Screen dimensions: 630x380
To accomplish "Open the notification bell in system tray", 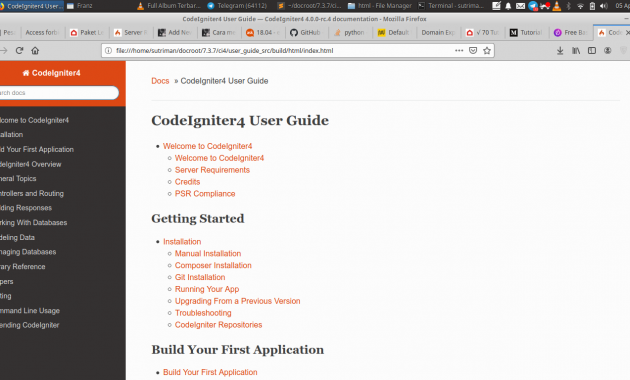I will (508, 6).
